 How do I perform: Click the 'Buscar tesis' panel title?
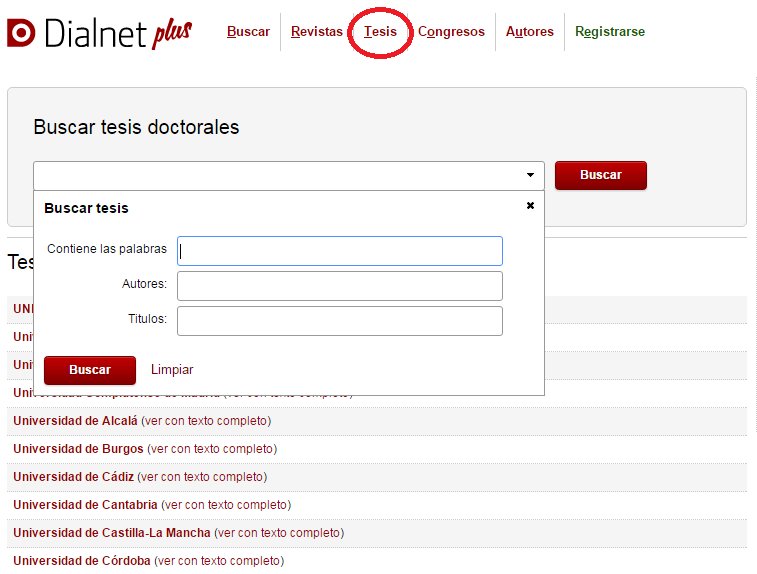(x=86, y=208)
